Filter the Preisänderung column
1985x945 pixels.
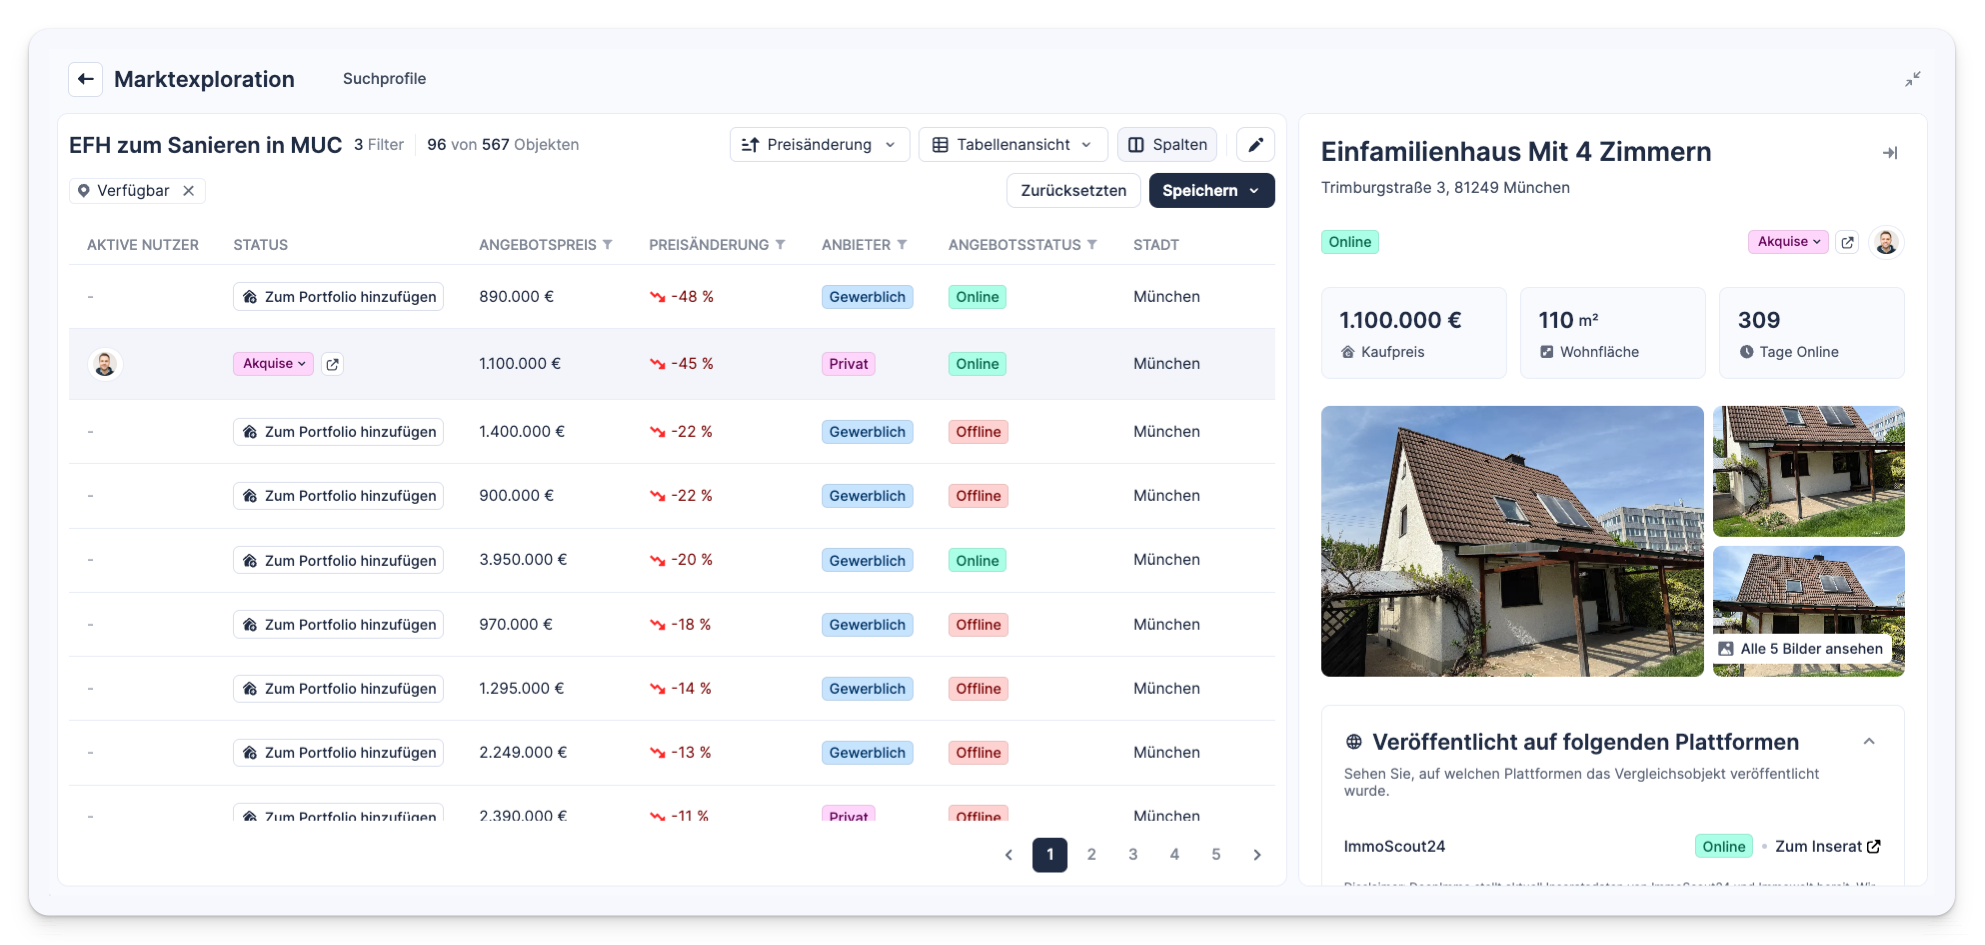[x=780, y=245]
